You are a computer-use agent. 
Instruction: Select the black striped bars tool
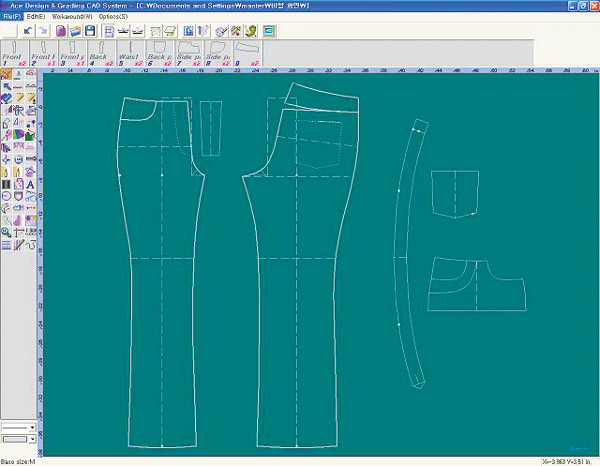tap(7, 184)
